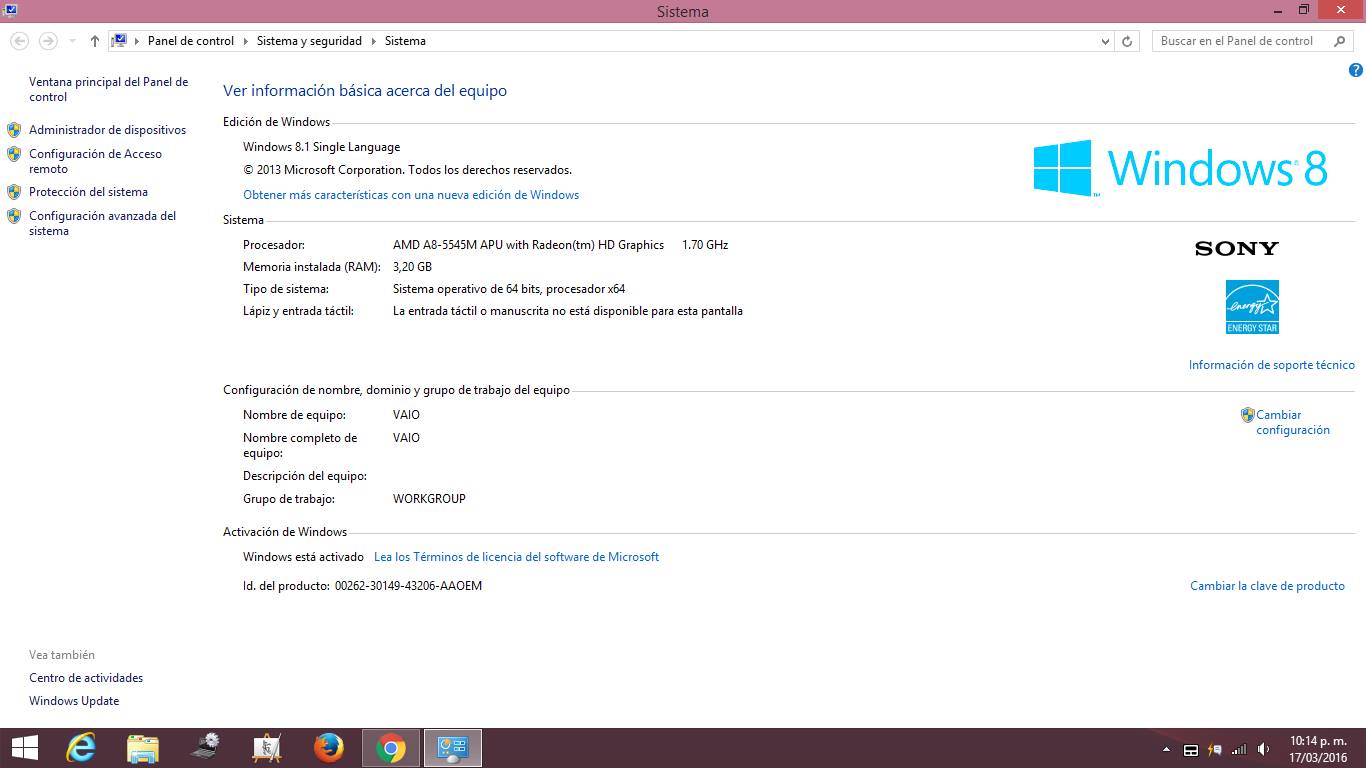Go back with the back arrow
The height and width of the screenshot is (768, 1366).
(x=20, y=41)
